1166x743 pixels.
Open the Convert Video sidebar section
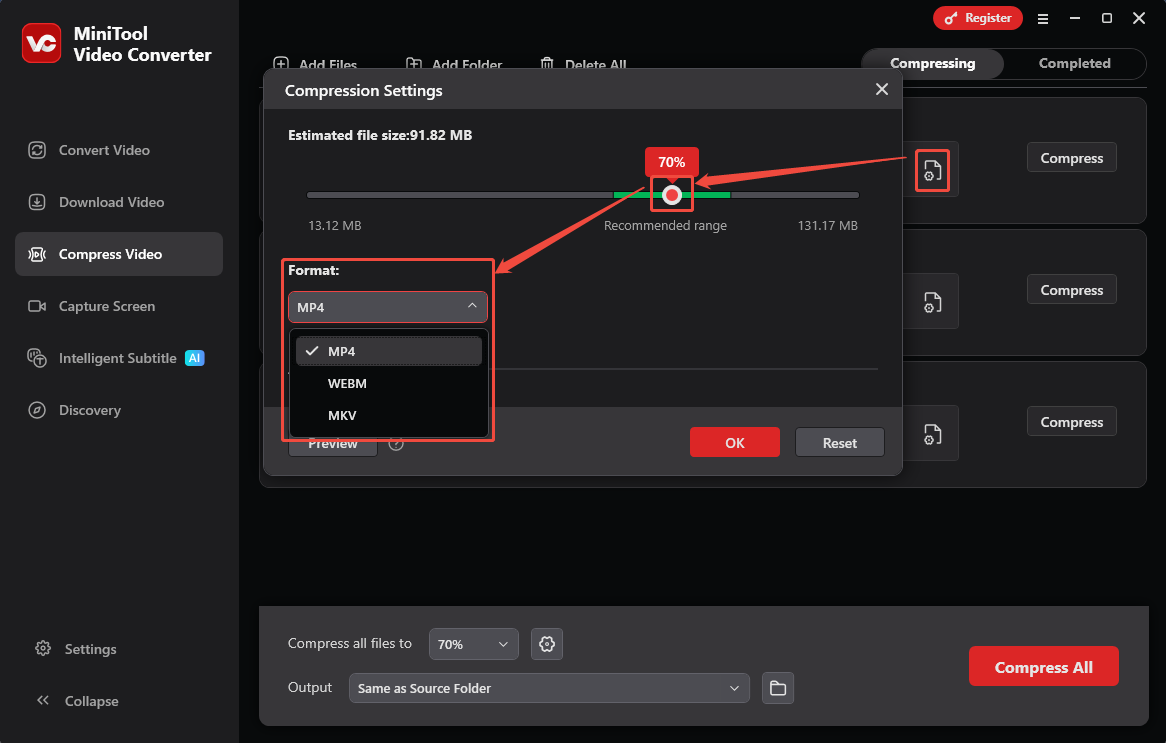tap(105, 150)
